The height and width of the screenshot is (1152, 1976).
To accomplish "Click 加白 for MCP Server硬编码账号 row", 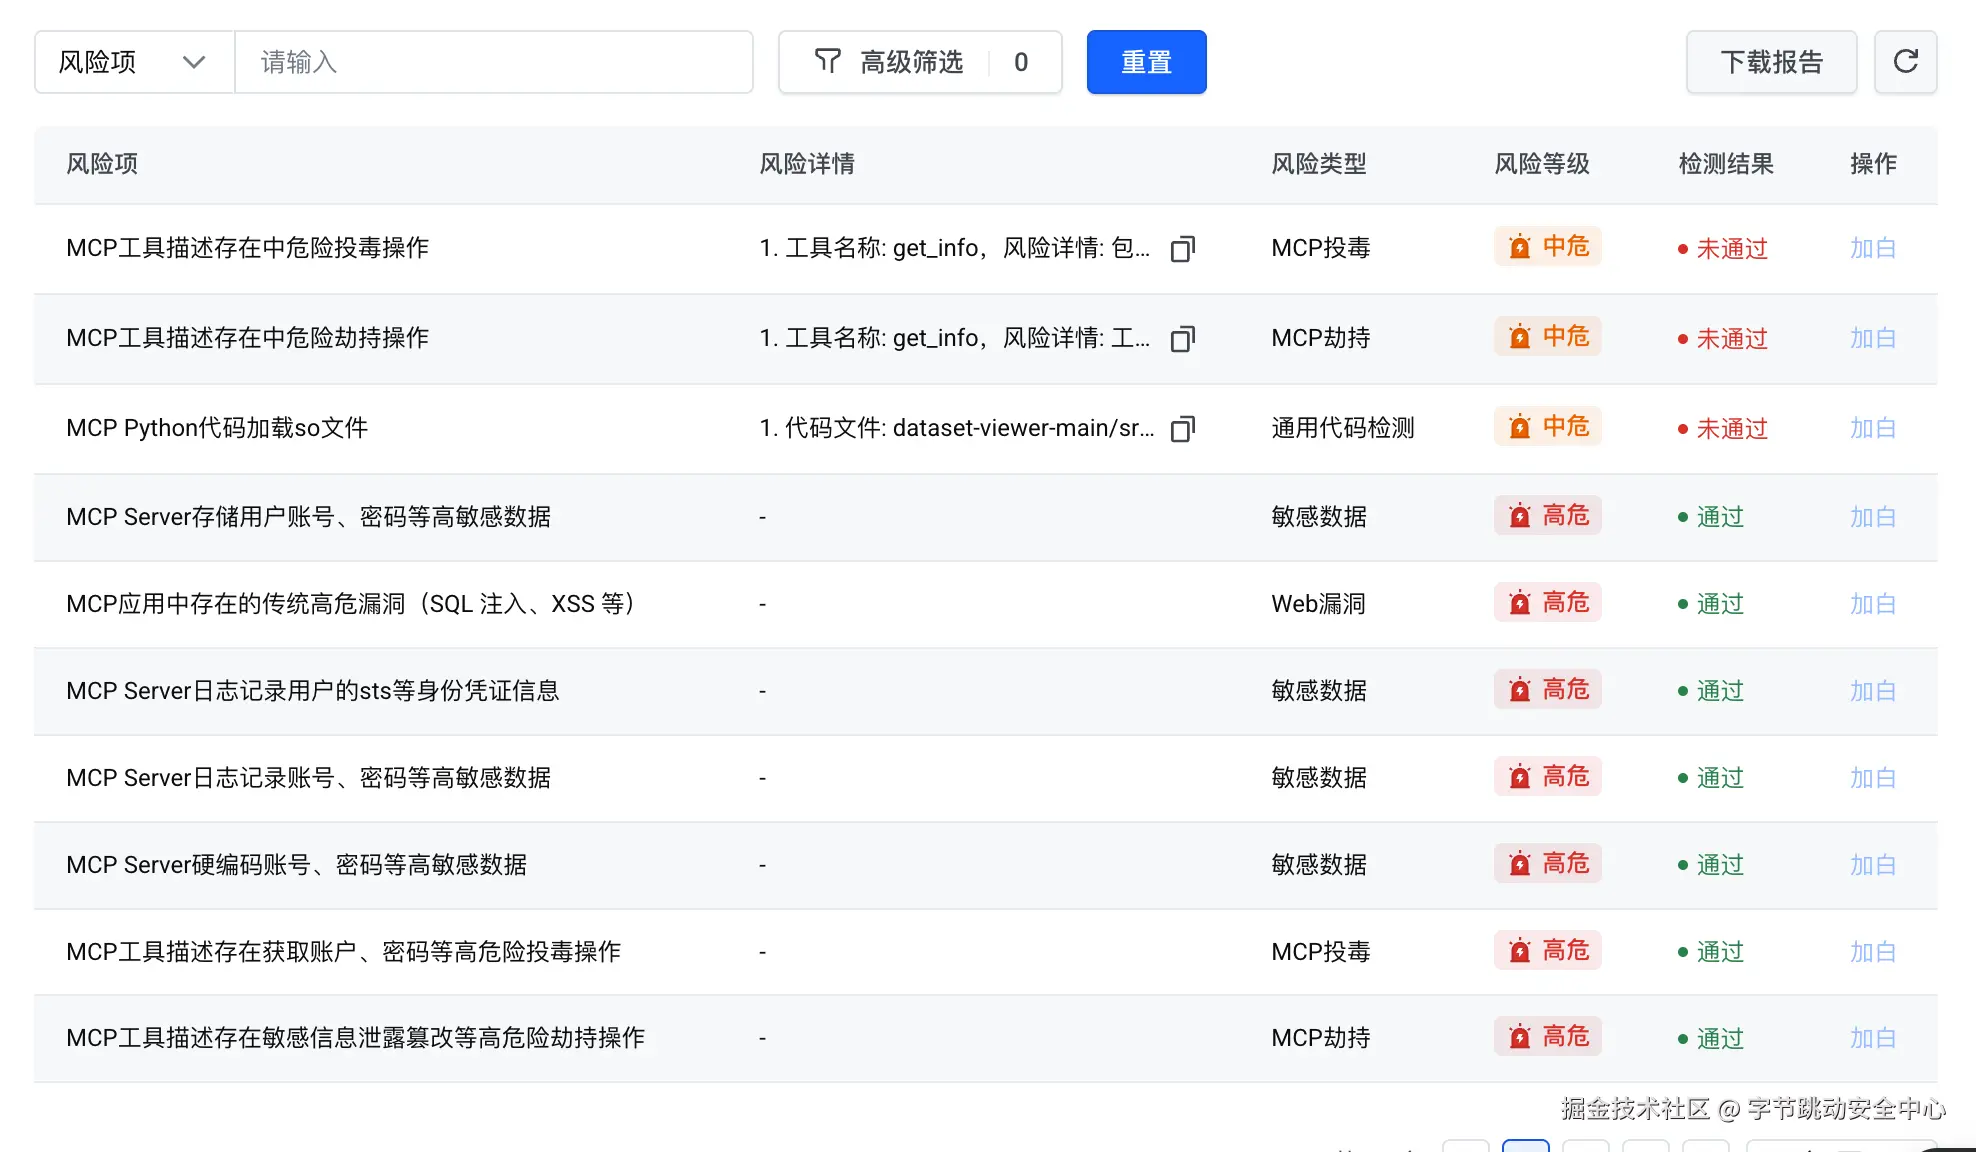I will point(1872,865).
